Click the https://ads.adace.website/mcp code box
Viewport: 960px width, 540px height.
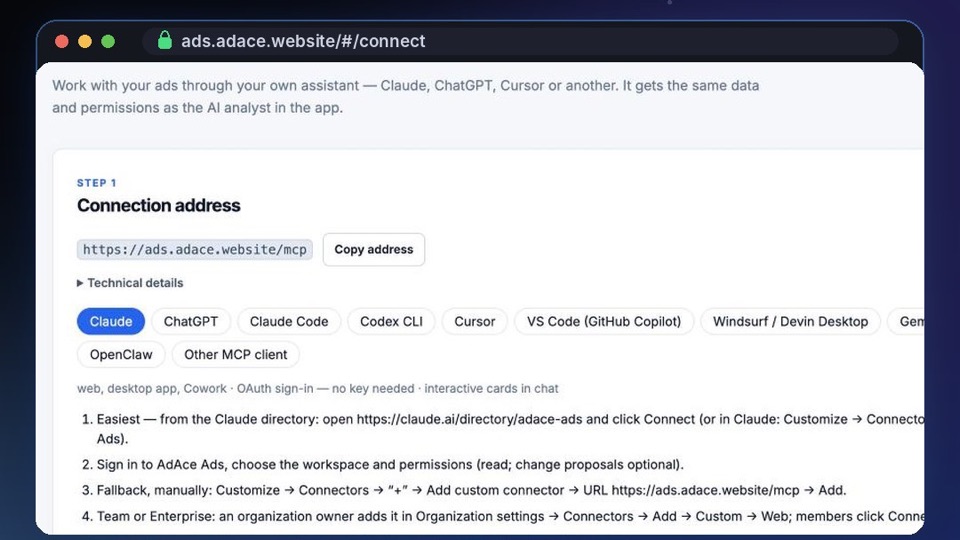point(195,249)
